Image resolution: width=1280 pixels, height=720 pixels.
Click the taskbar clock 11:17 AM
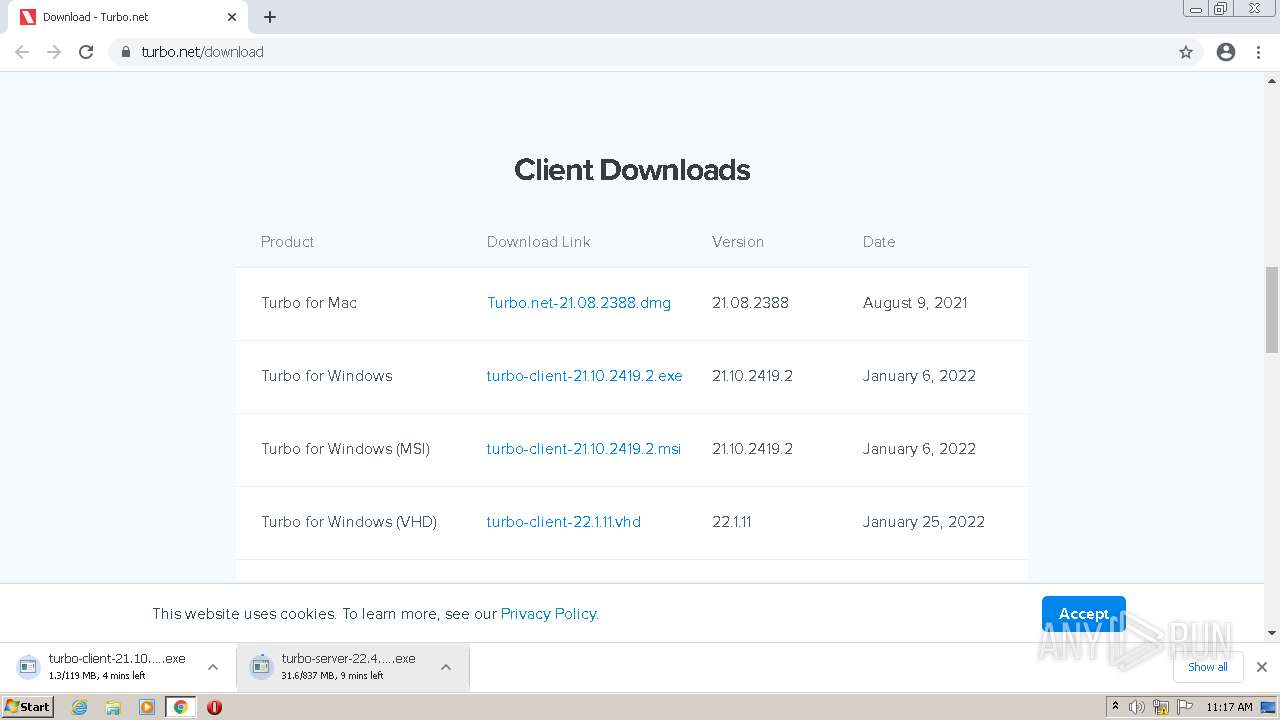pos(1229,707)
